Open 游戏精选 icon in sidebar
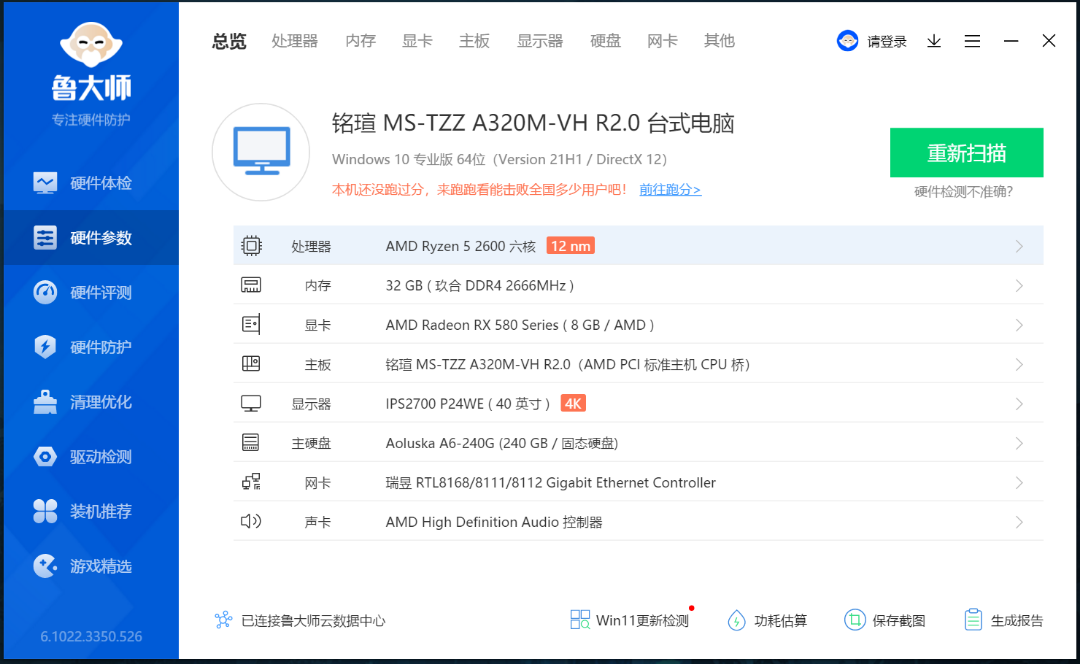 (x=45, y=566)
